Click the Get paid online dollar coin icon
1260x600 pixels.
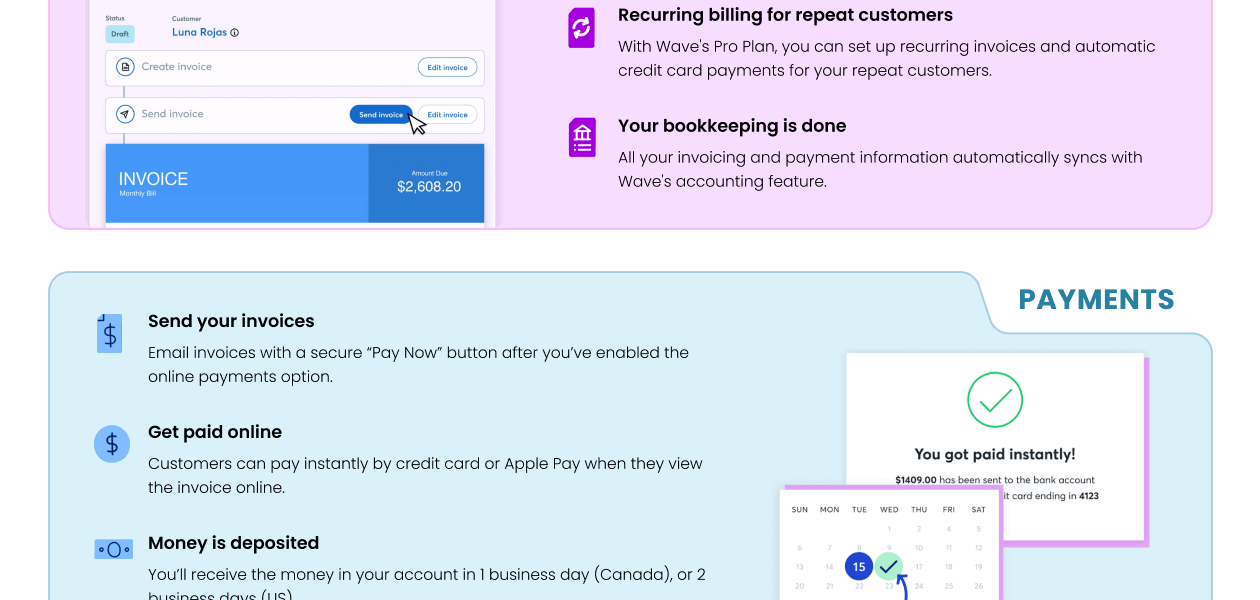112,443
